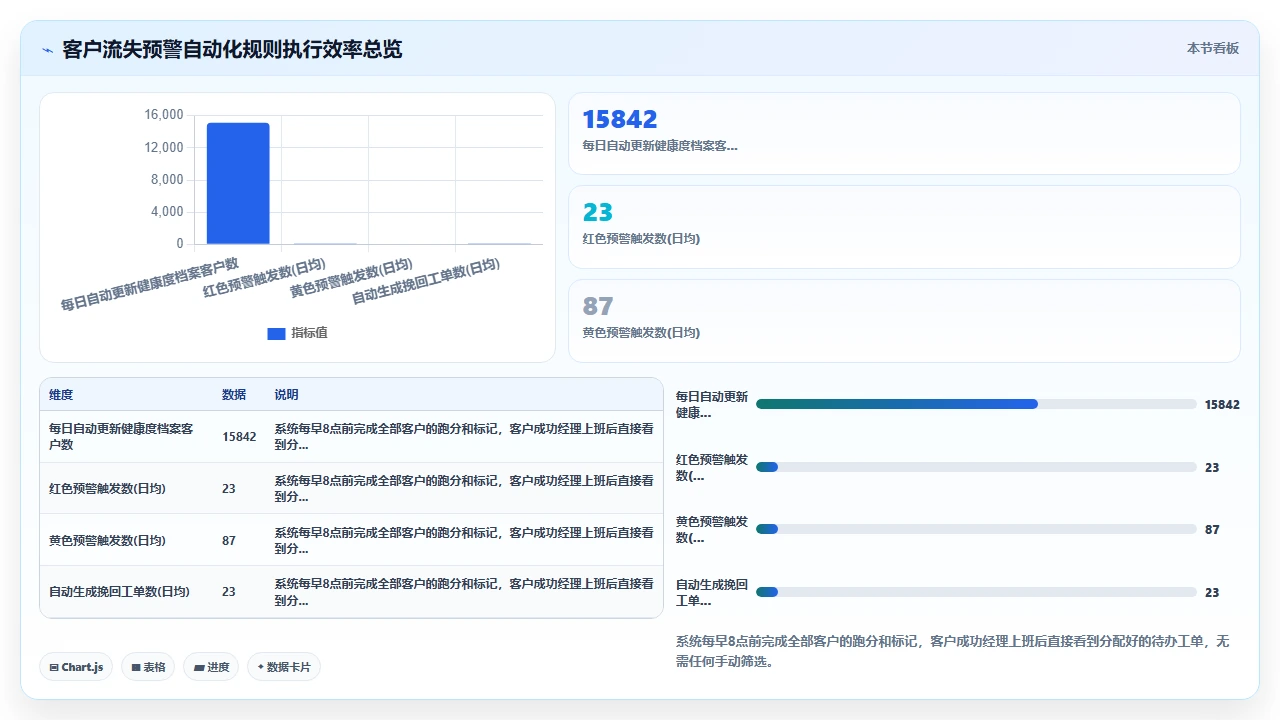Click the 4,000 y-axis label
Viewport: 1280px width, 720px height.
tap(167, 211)
